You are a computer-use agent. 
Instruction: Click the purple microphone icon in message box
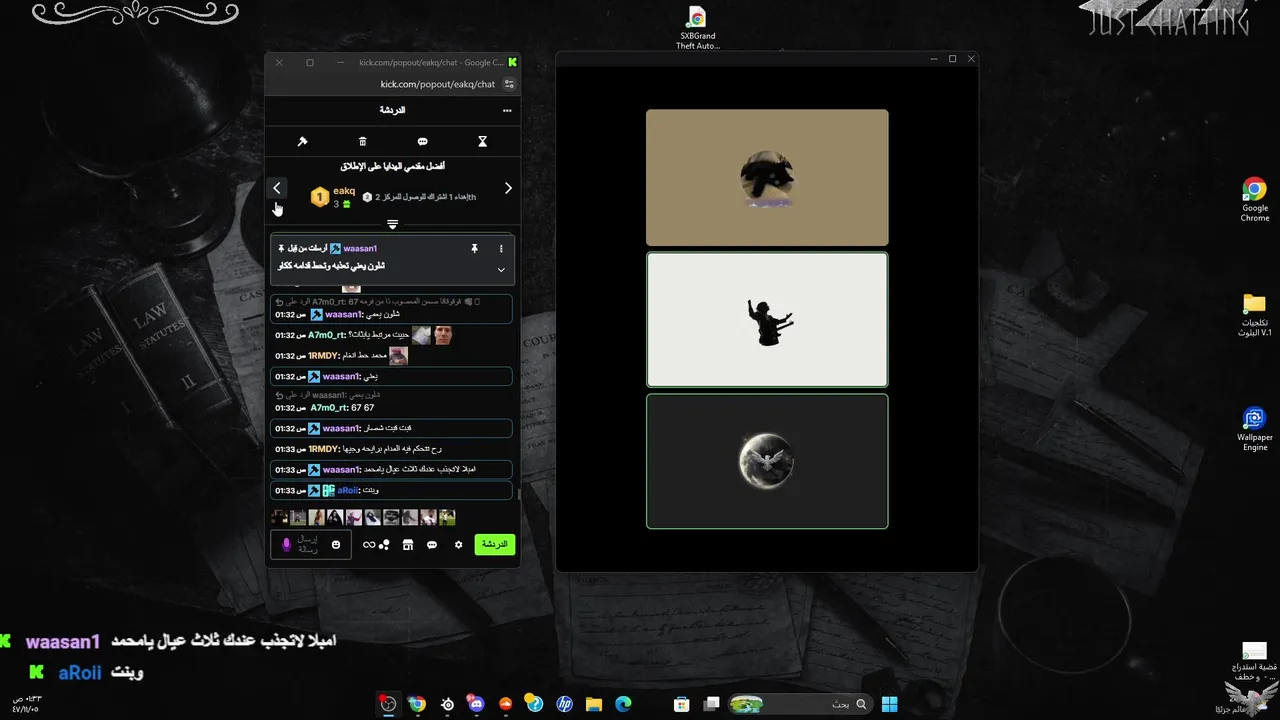click(286, 544)
